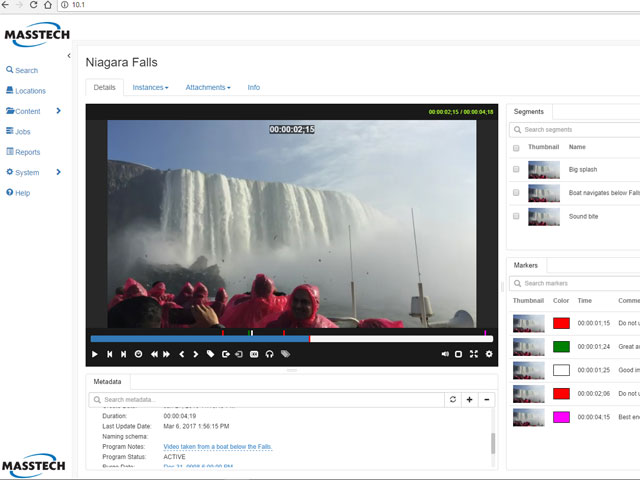Play the Niagara Falls video
The image size is (640, 480).
[x=95, y=354]
